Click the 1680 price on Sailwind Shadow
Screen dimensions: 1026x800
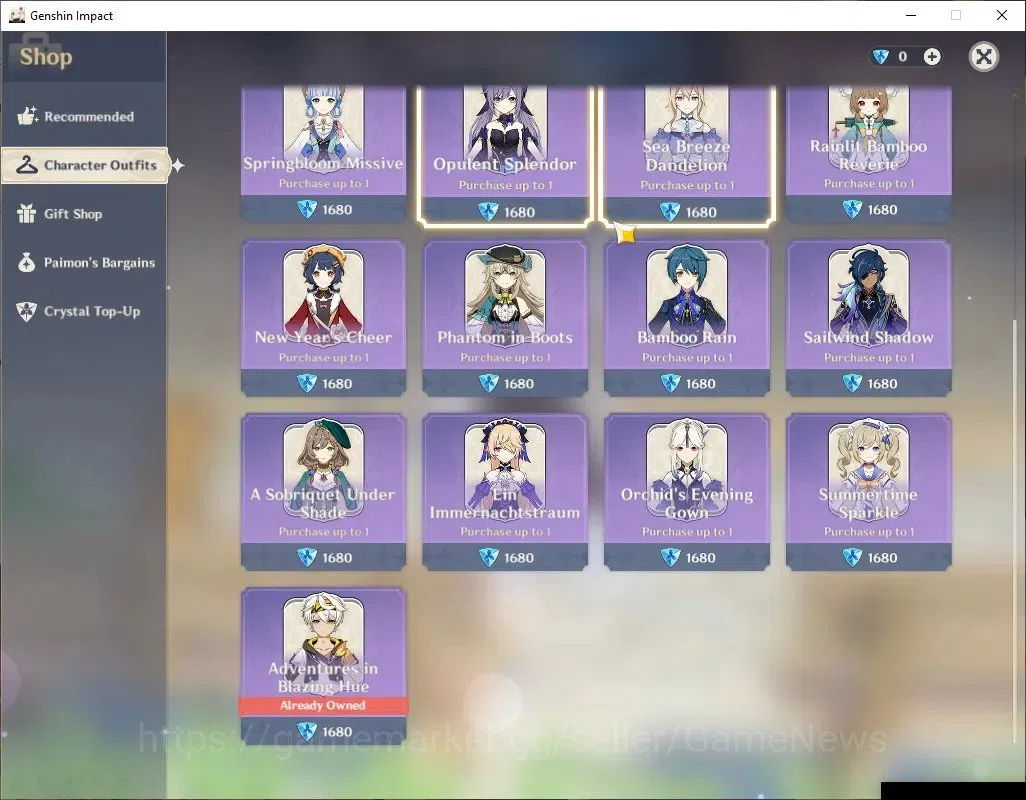pos(882,384)
